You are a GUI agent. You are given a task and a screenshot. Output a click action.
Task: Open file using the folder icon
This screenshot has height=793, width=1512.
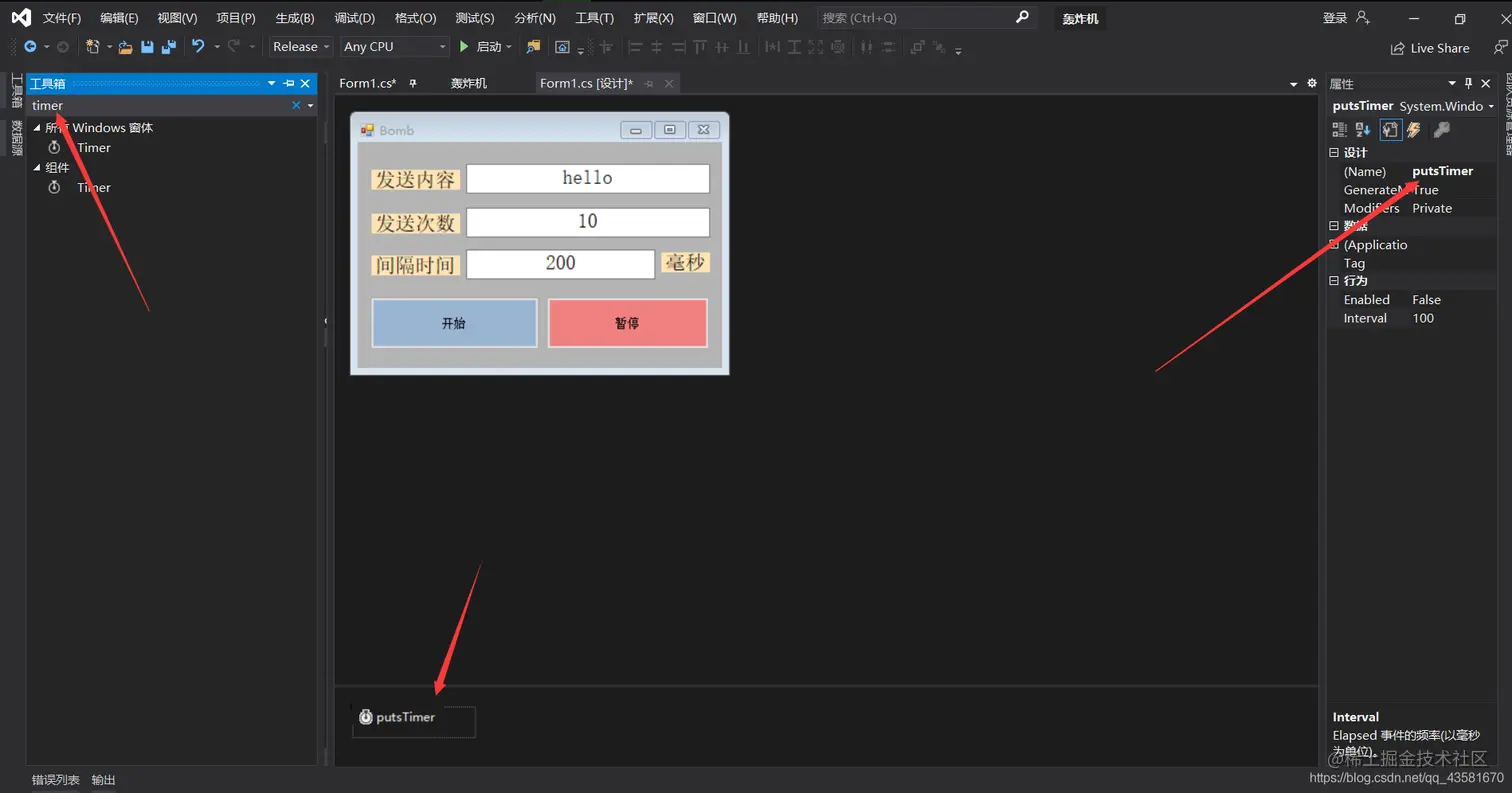pos(125,47)
